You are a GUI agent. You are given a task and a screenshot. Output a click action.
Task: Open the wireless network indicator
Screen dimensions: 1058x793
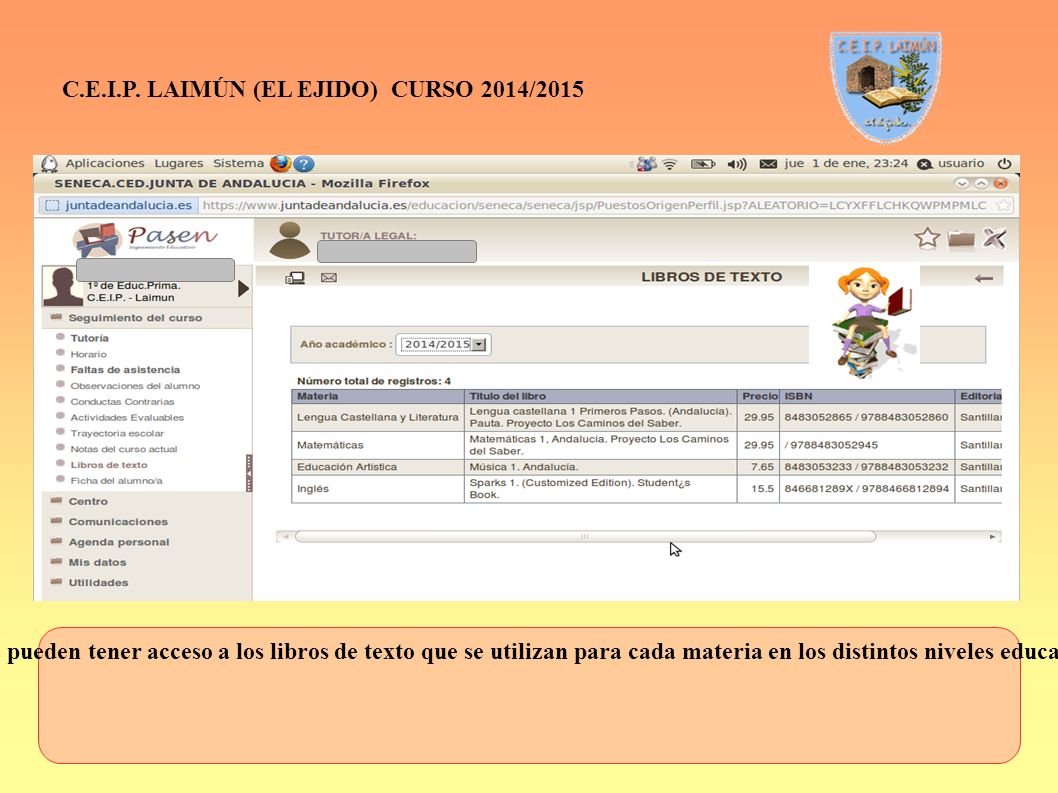669,164
